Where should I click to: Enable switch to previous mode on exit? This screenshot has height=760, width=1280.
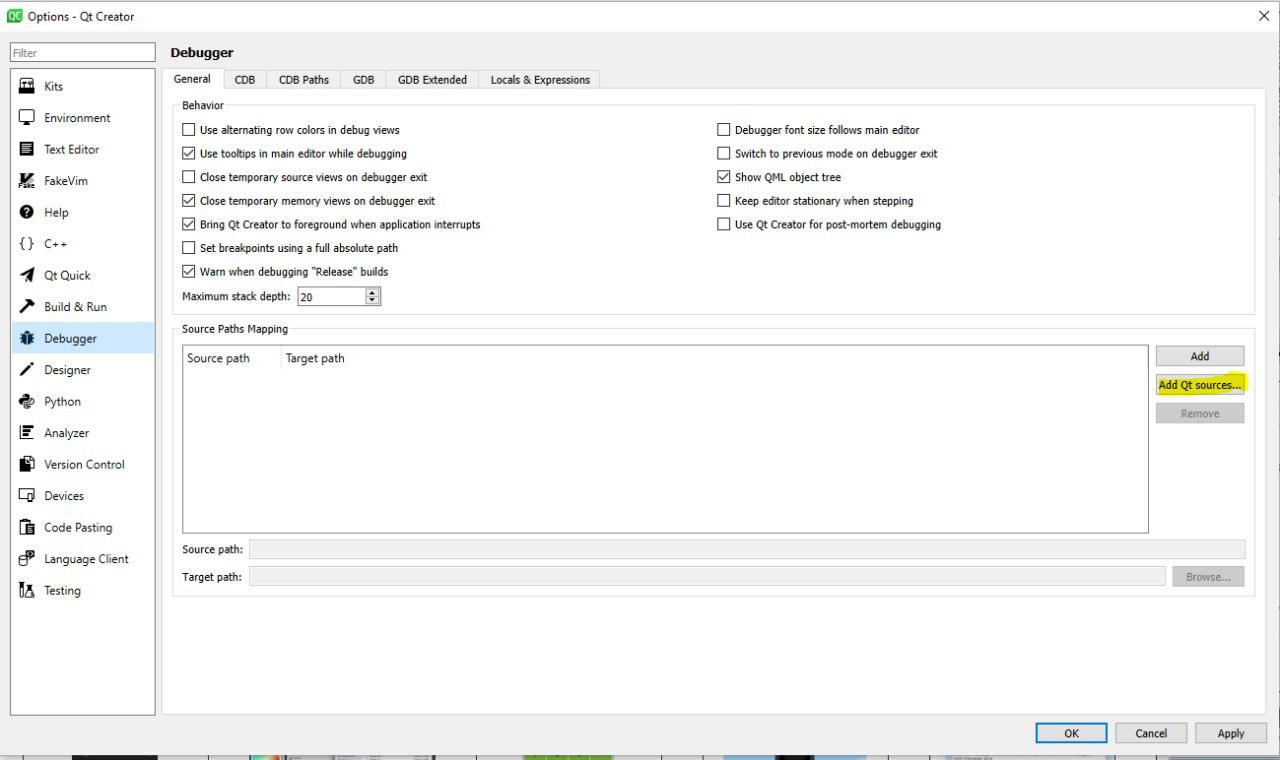tap(724, 154)
